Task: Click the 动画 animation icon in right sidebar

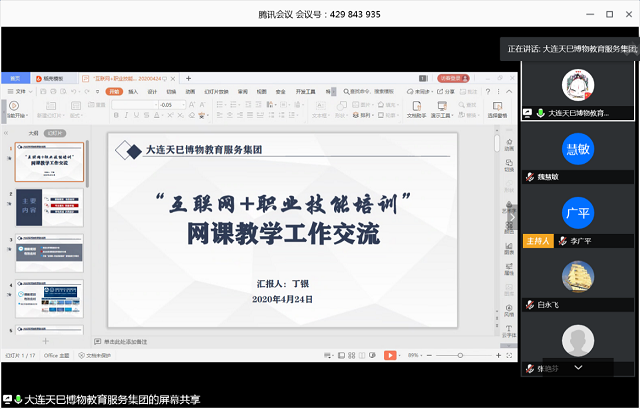Action: [x=509, y=144]
